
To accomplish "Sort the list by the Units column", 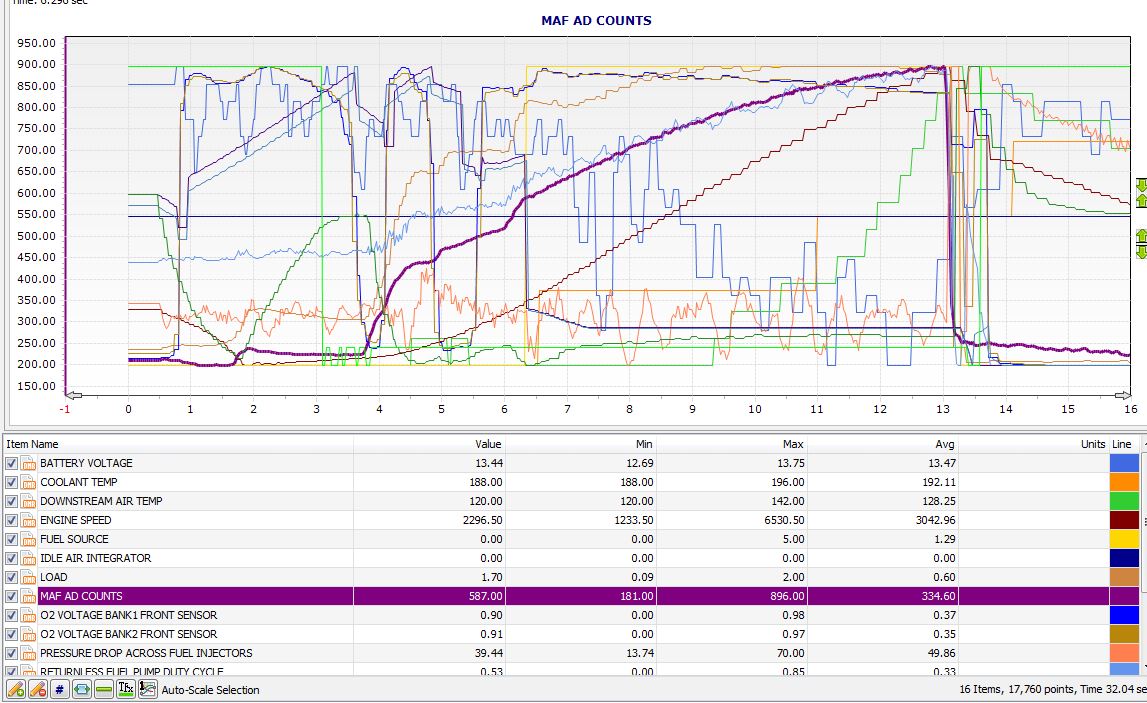I will click(x=1034, y=444).
